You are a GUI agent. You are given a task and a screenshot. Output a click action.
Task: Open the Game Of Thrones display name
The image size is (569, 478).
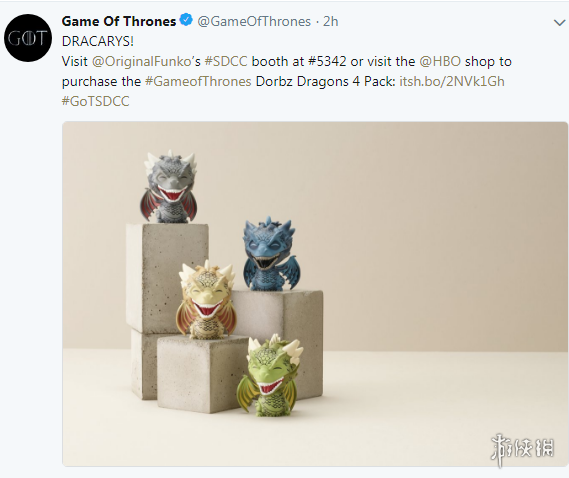point(119,21)
